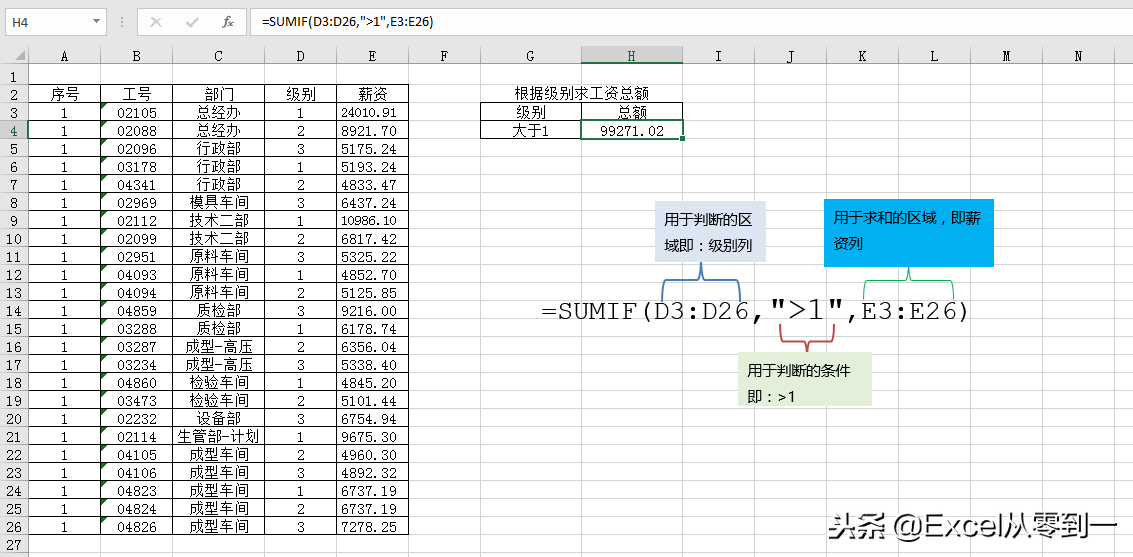Viewport: 1133px width, 557px height.
Task: Click cell with 工号 03178
Action: (137, 166)
